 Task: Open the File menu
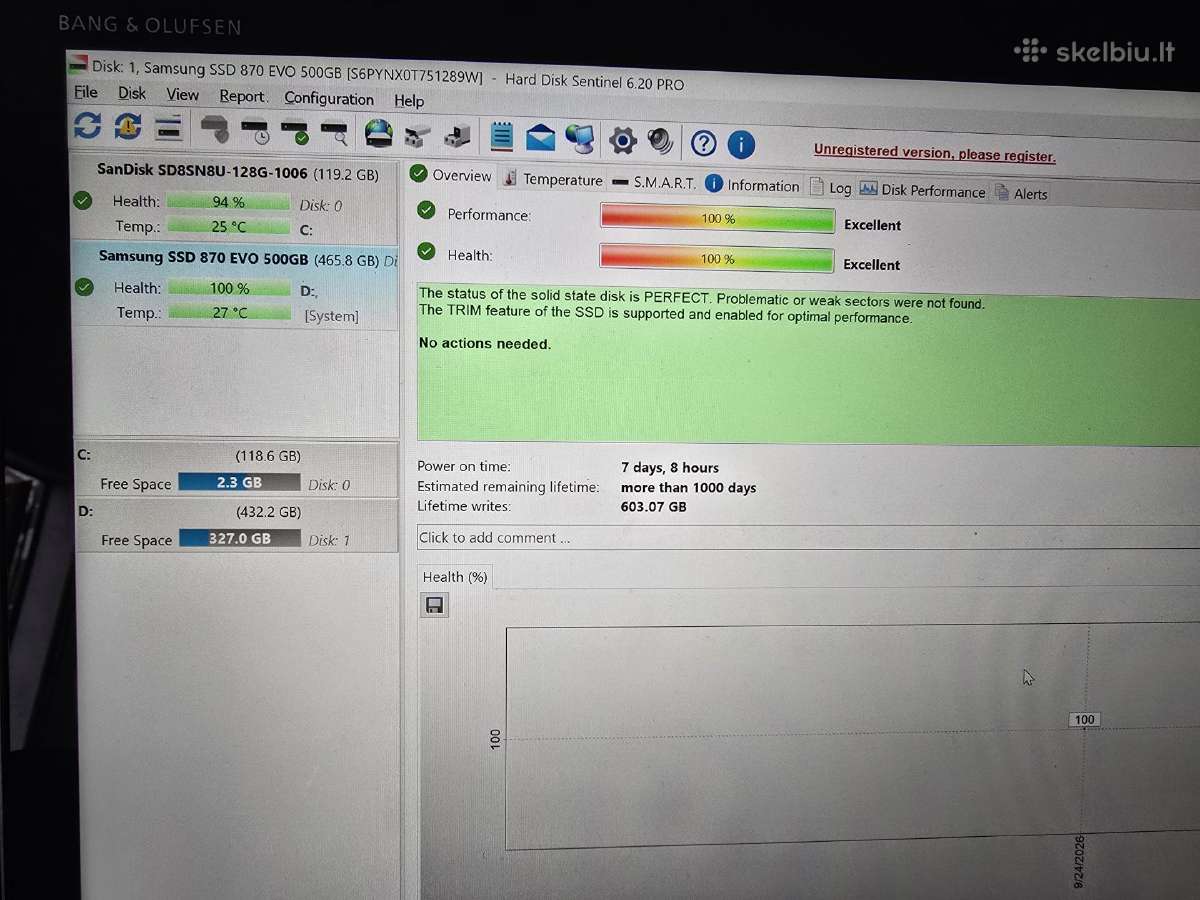[86, 92]
